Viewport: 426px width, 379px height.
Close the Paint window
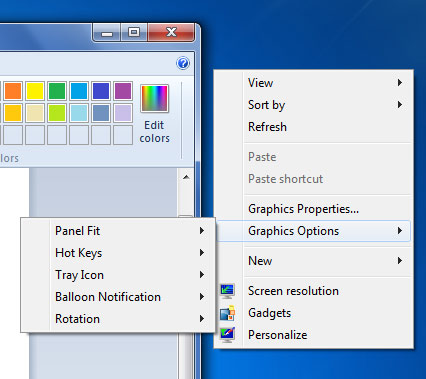171,32
